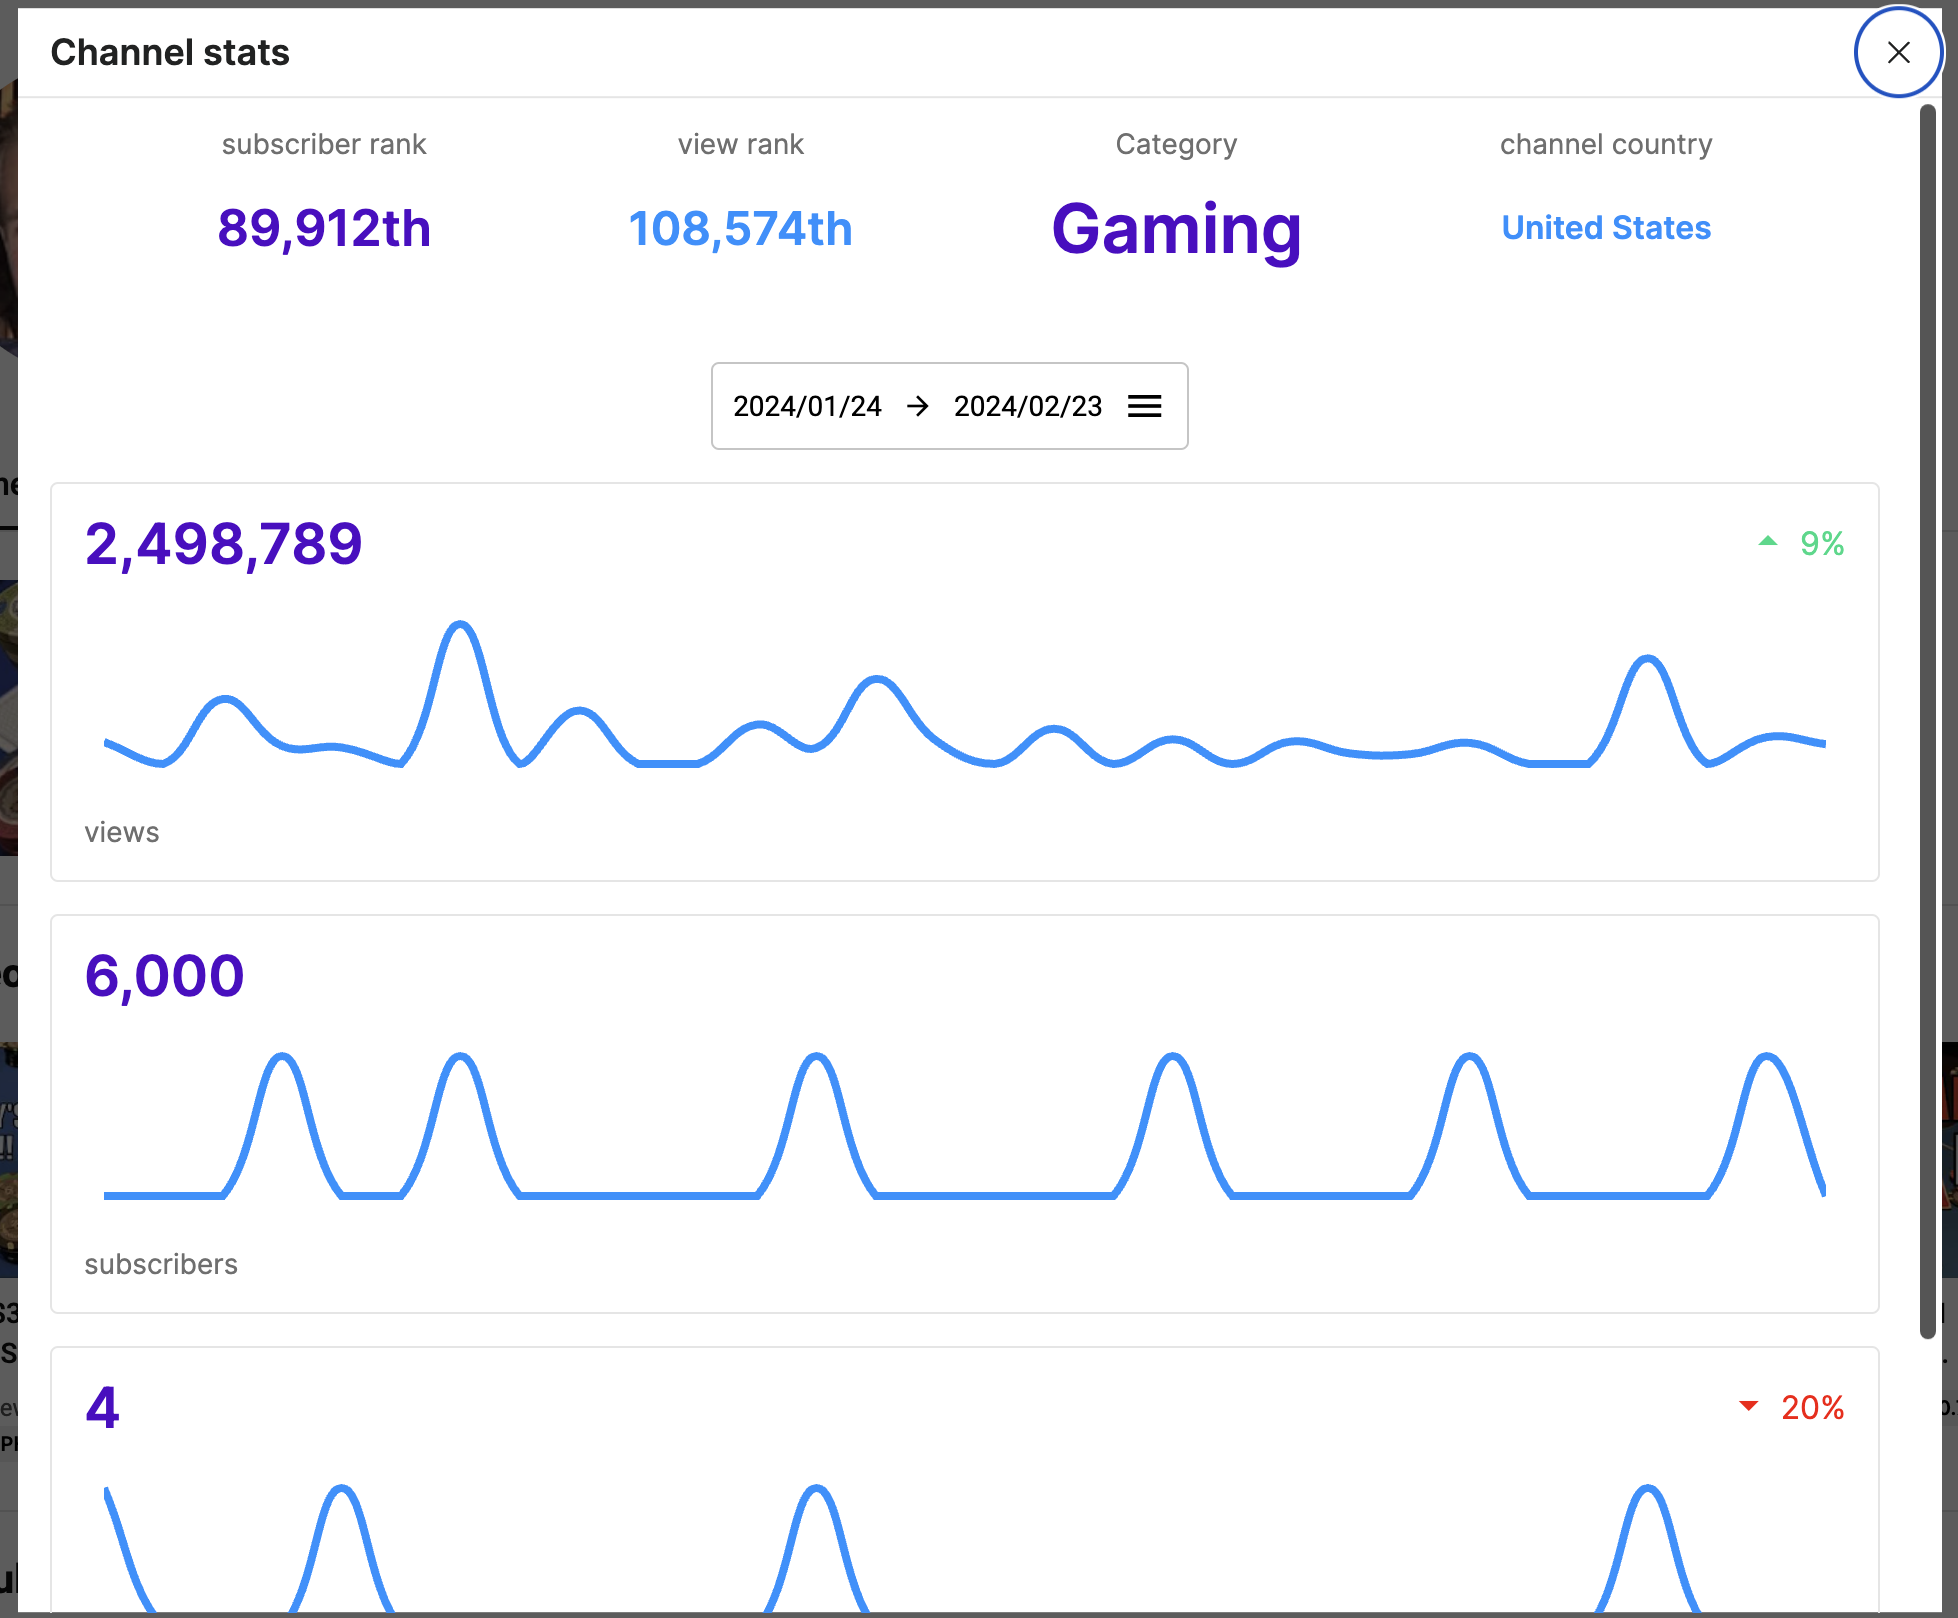The height and width of the screenshot is (1618, 1958).
Task: Click the end date 2024/02/23
Action: tap(1028, 406)
